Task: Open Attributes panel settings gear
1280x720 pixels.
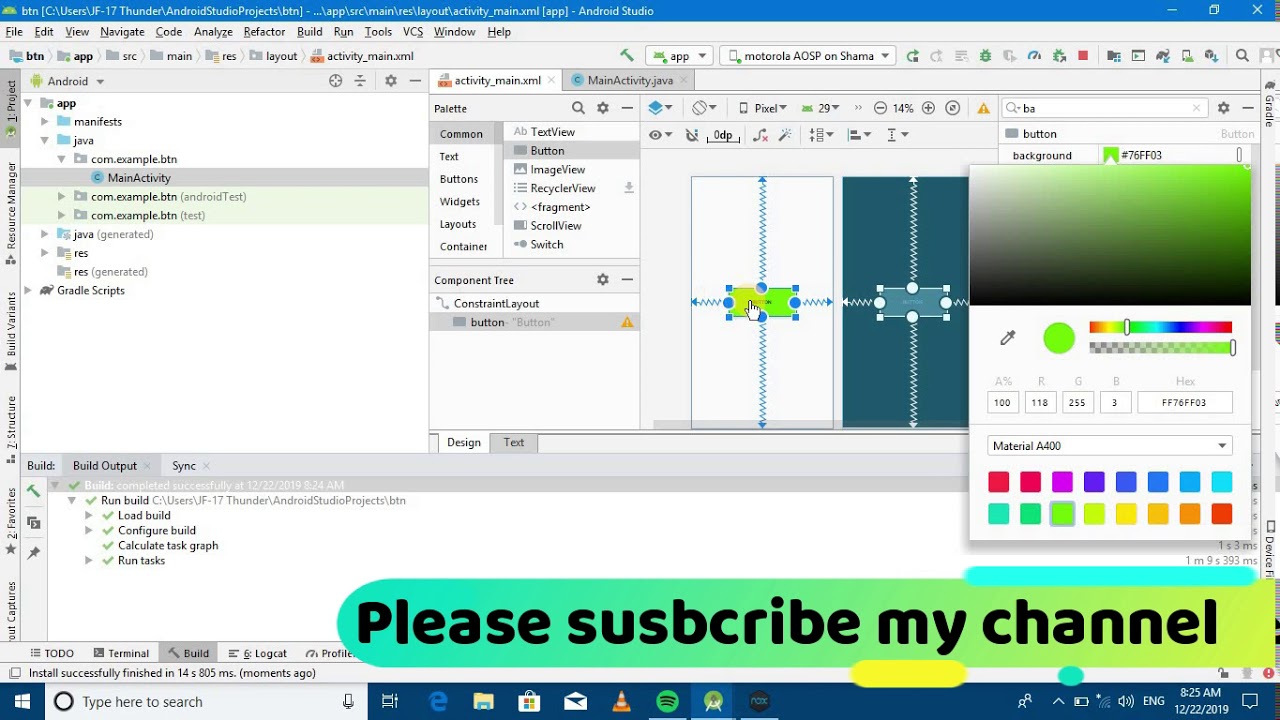Action: point(1223,108)
